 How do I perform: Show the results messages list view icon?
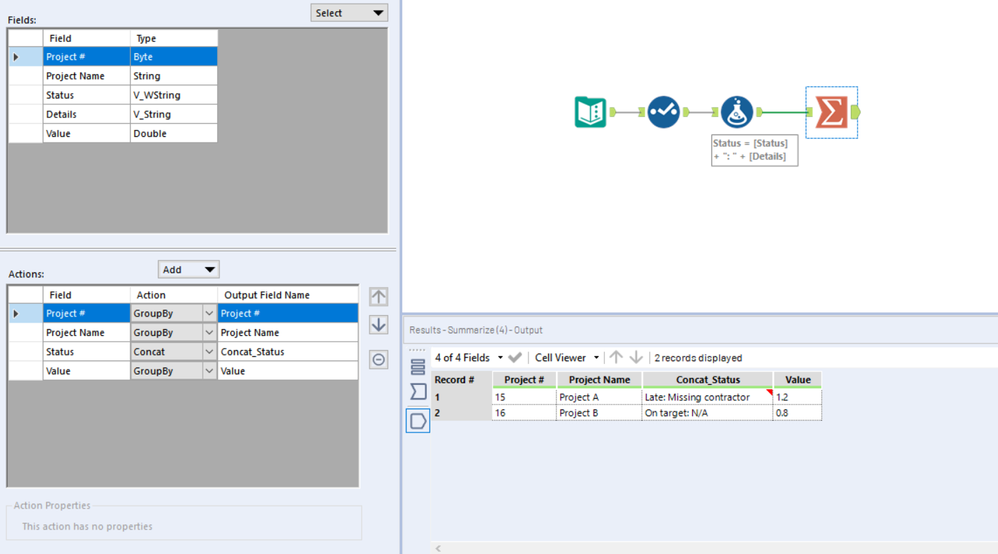click(x=418, y=367)
